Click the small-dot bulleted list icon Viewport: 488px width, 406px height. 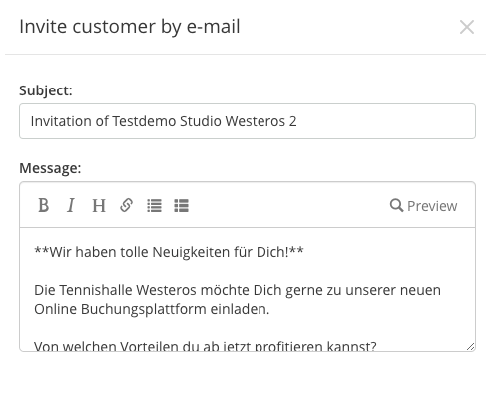pyautogui.click(x=154, y=205)
